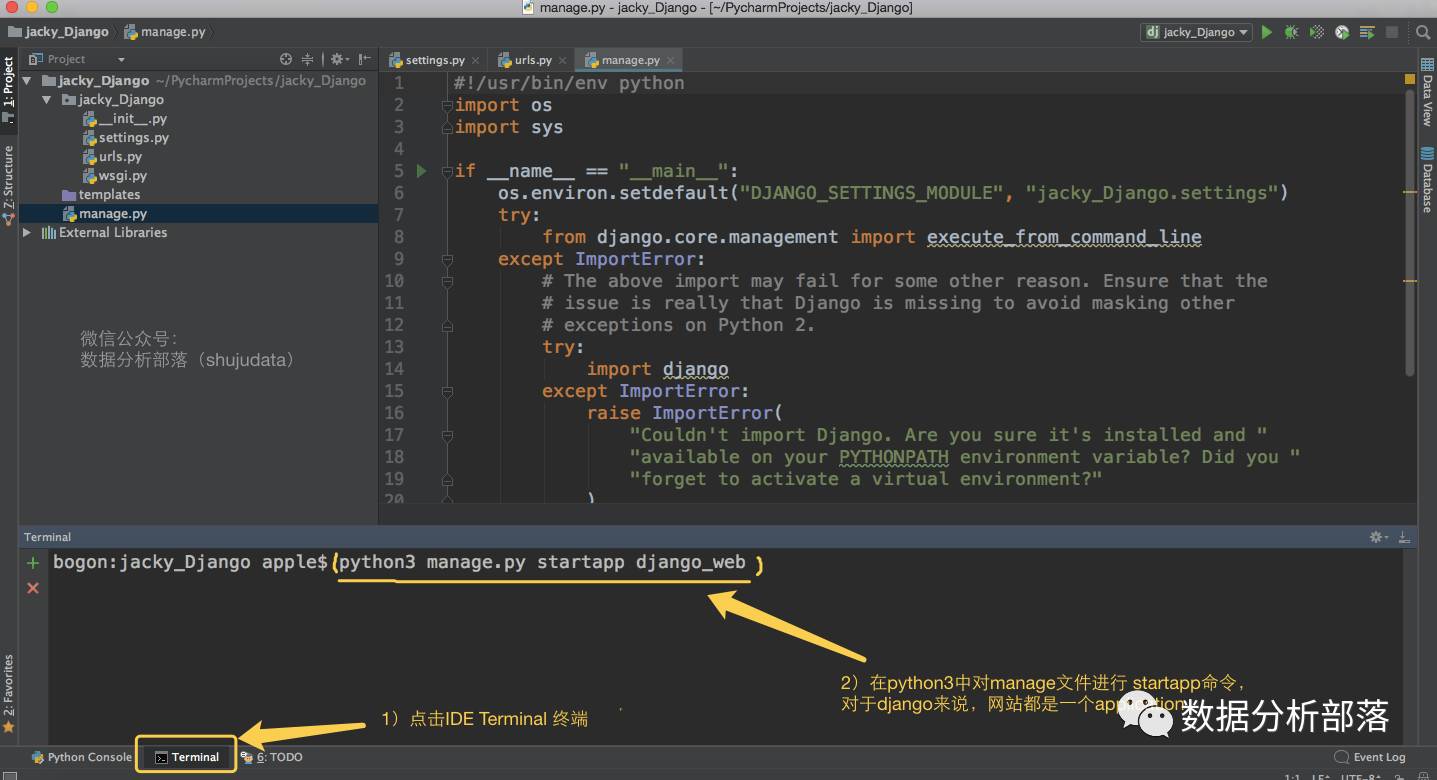Open run configuration dropdown jacky_Django
1437x780 pixels.
(1197, 32)
